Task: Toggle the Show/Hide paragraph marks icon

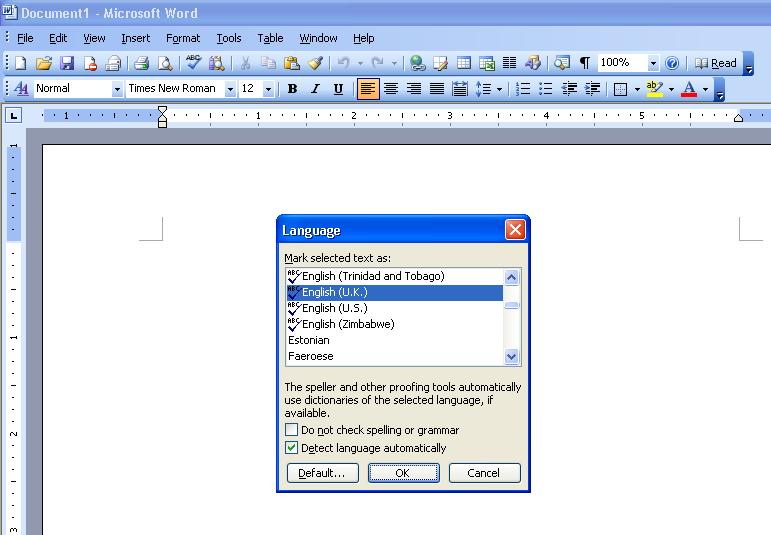Action: tap(584, 63)
